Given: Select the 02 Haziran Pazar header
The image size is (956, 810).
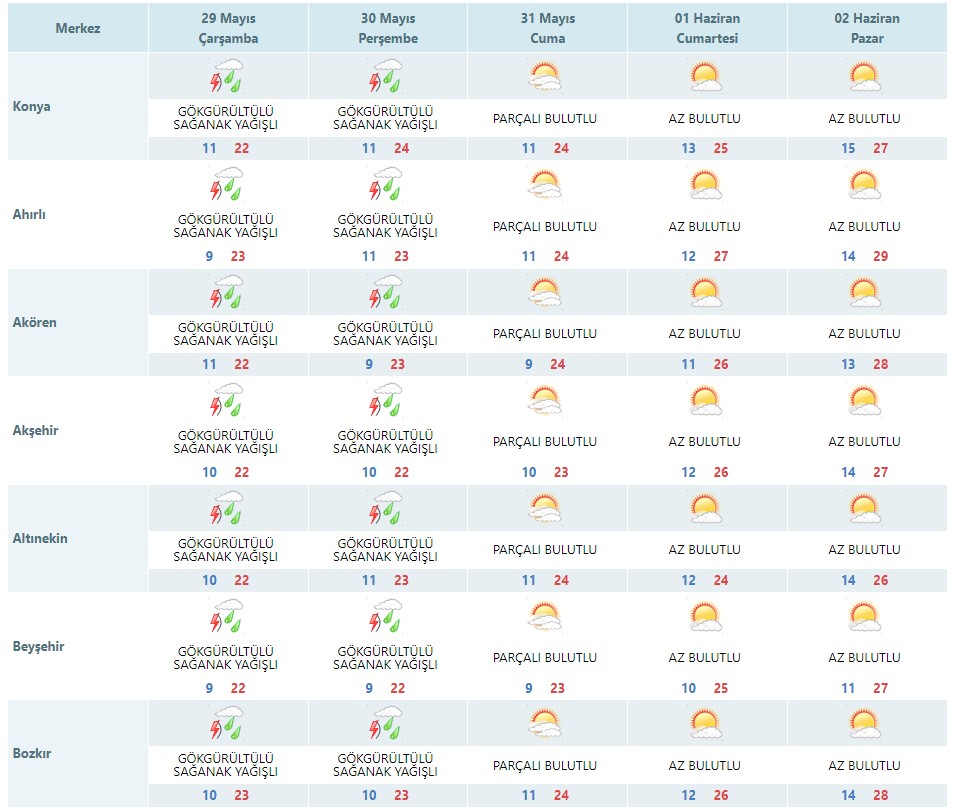Looking at the screenshot, I should pyautogui.click(x=867, y=28).
